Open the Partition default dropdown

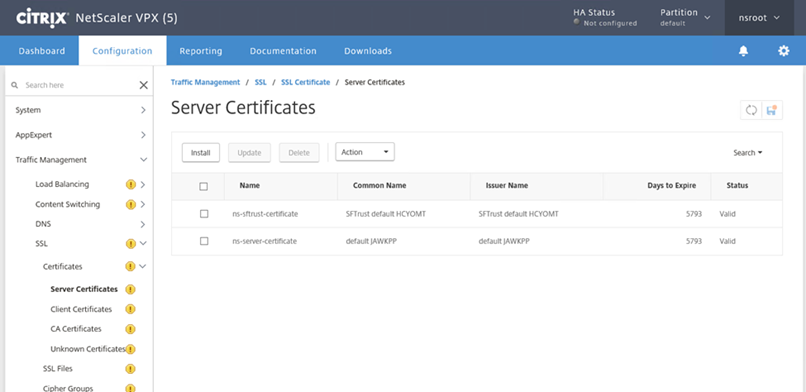click(x=685, y=17)
